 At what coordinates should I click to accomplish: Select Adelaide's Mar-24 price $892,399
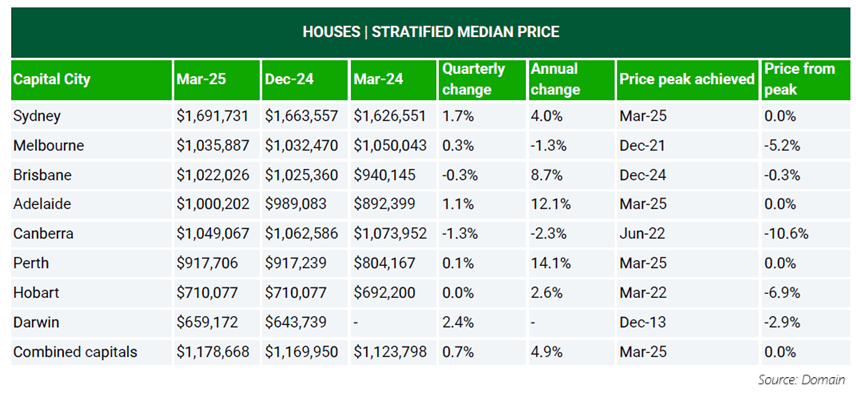click(384, 205)
